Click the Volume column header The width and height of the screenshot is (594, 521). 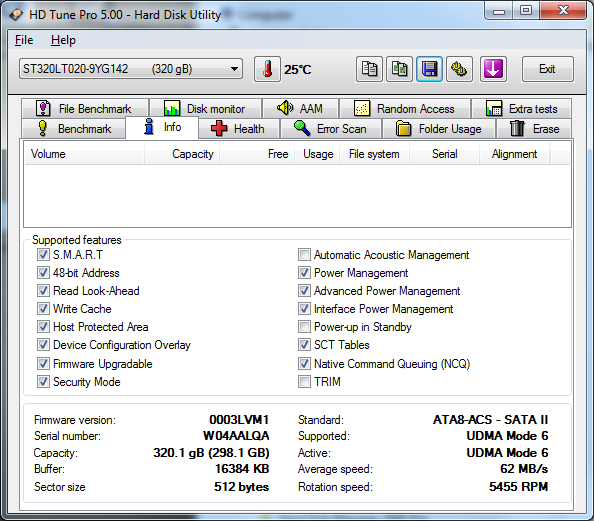tap(84, 154)
